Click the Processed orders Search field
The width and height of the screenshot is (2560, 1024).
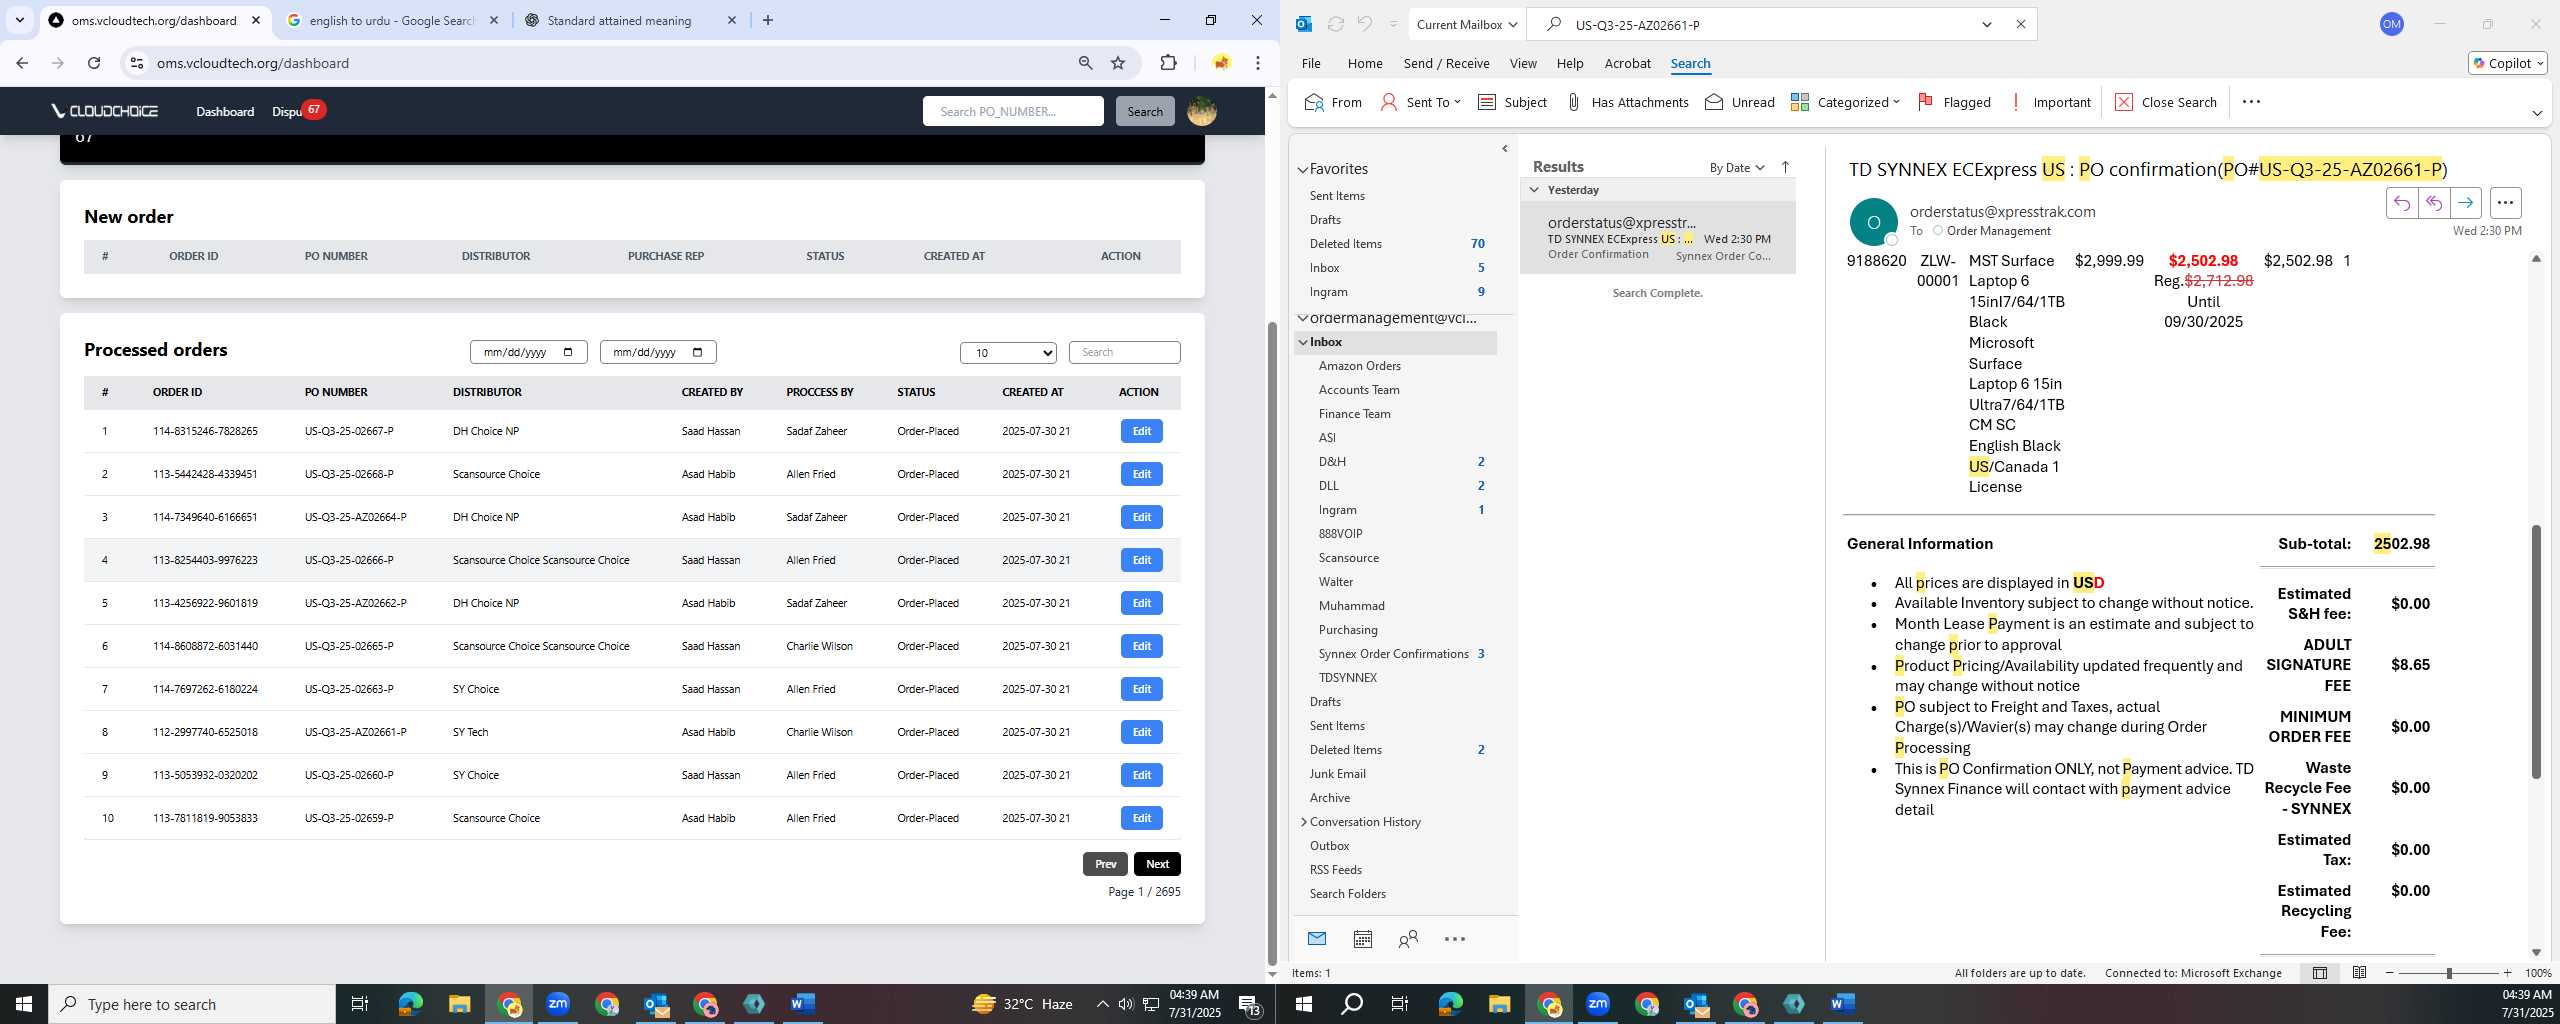1124,352
